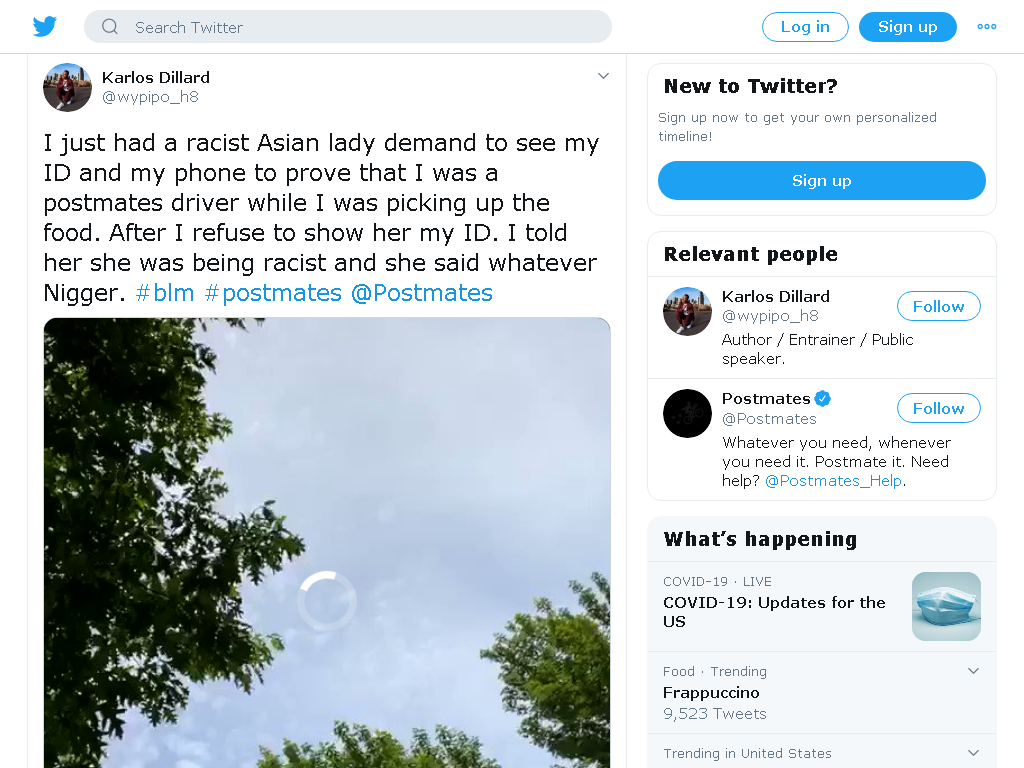Open the #blm hashtag link
1024x768 pixels.
(x=165, y=293)
